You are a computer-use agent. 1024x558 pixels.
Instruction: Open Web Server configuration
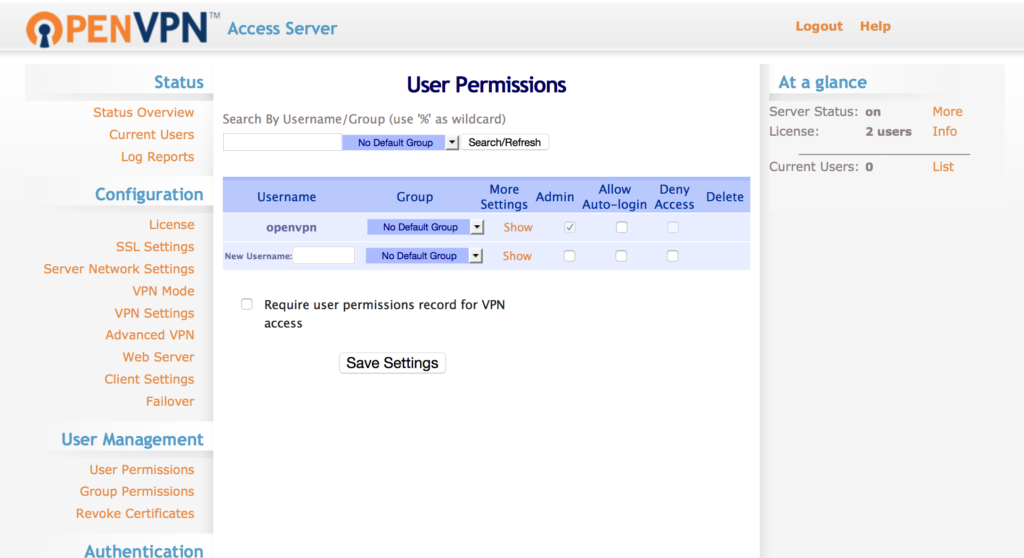[x=158, y=357]
